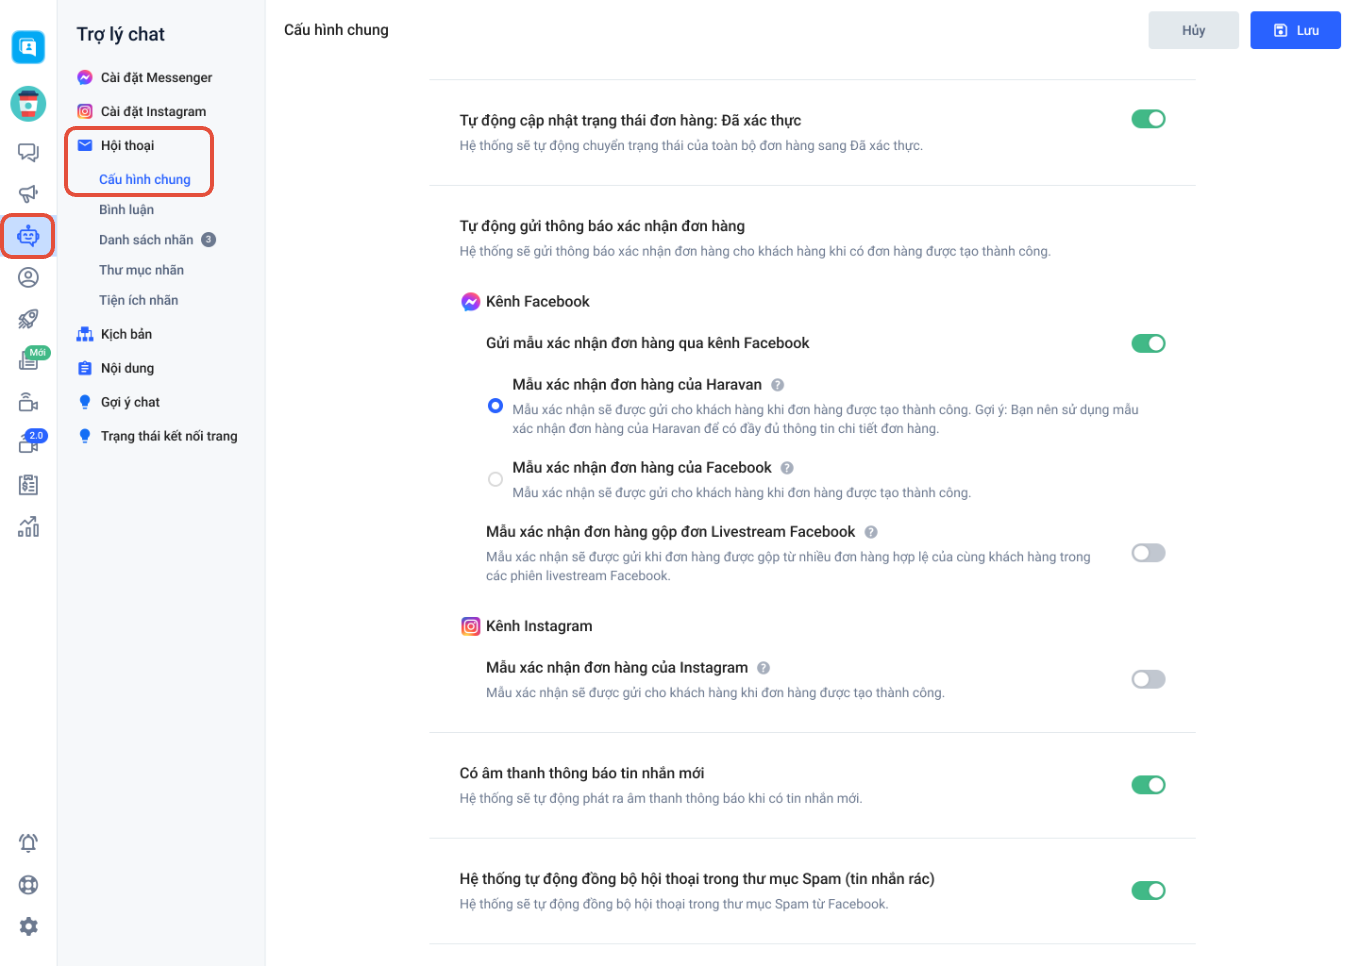The image size is (1360, 966).
Task: Click the notification bell icon
Action: click(28, 843)
